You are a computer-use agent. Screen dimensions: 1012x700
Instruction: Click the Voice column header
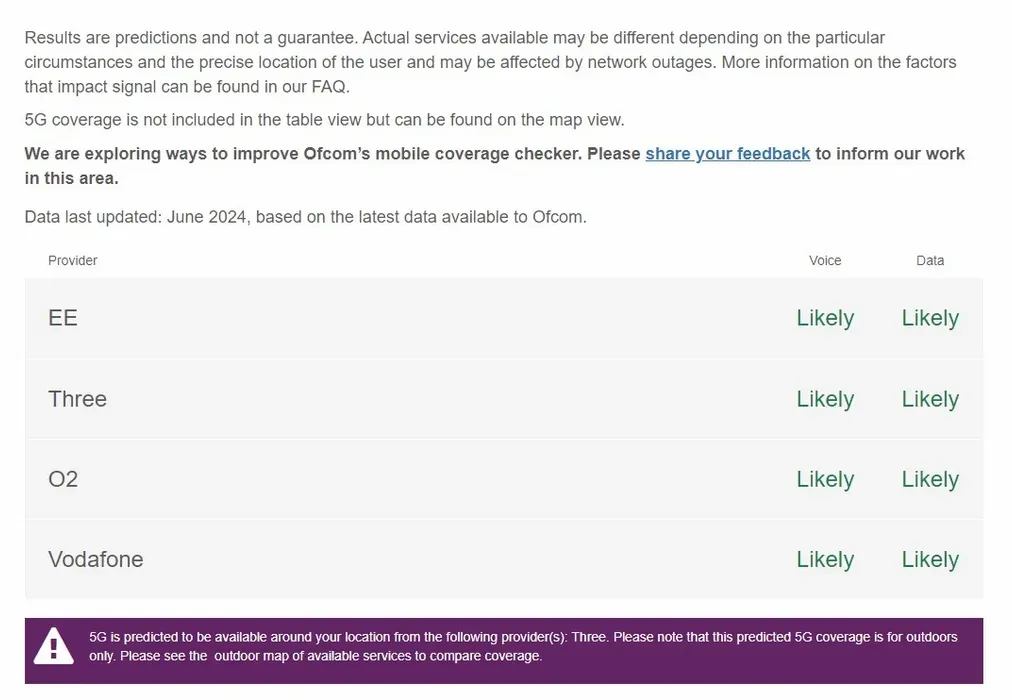[825, 260]
